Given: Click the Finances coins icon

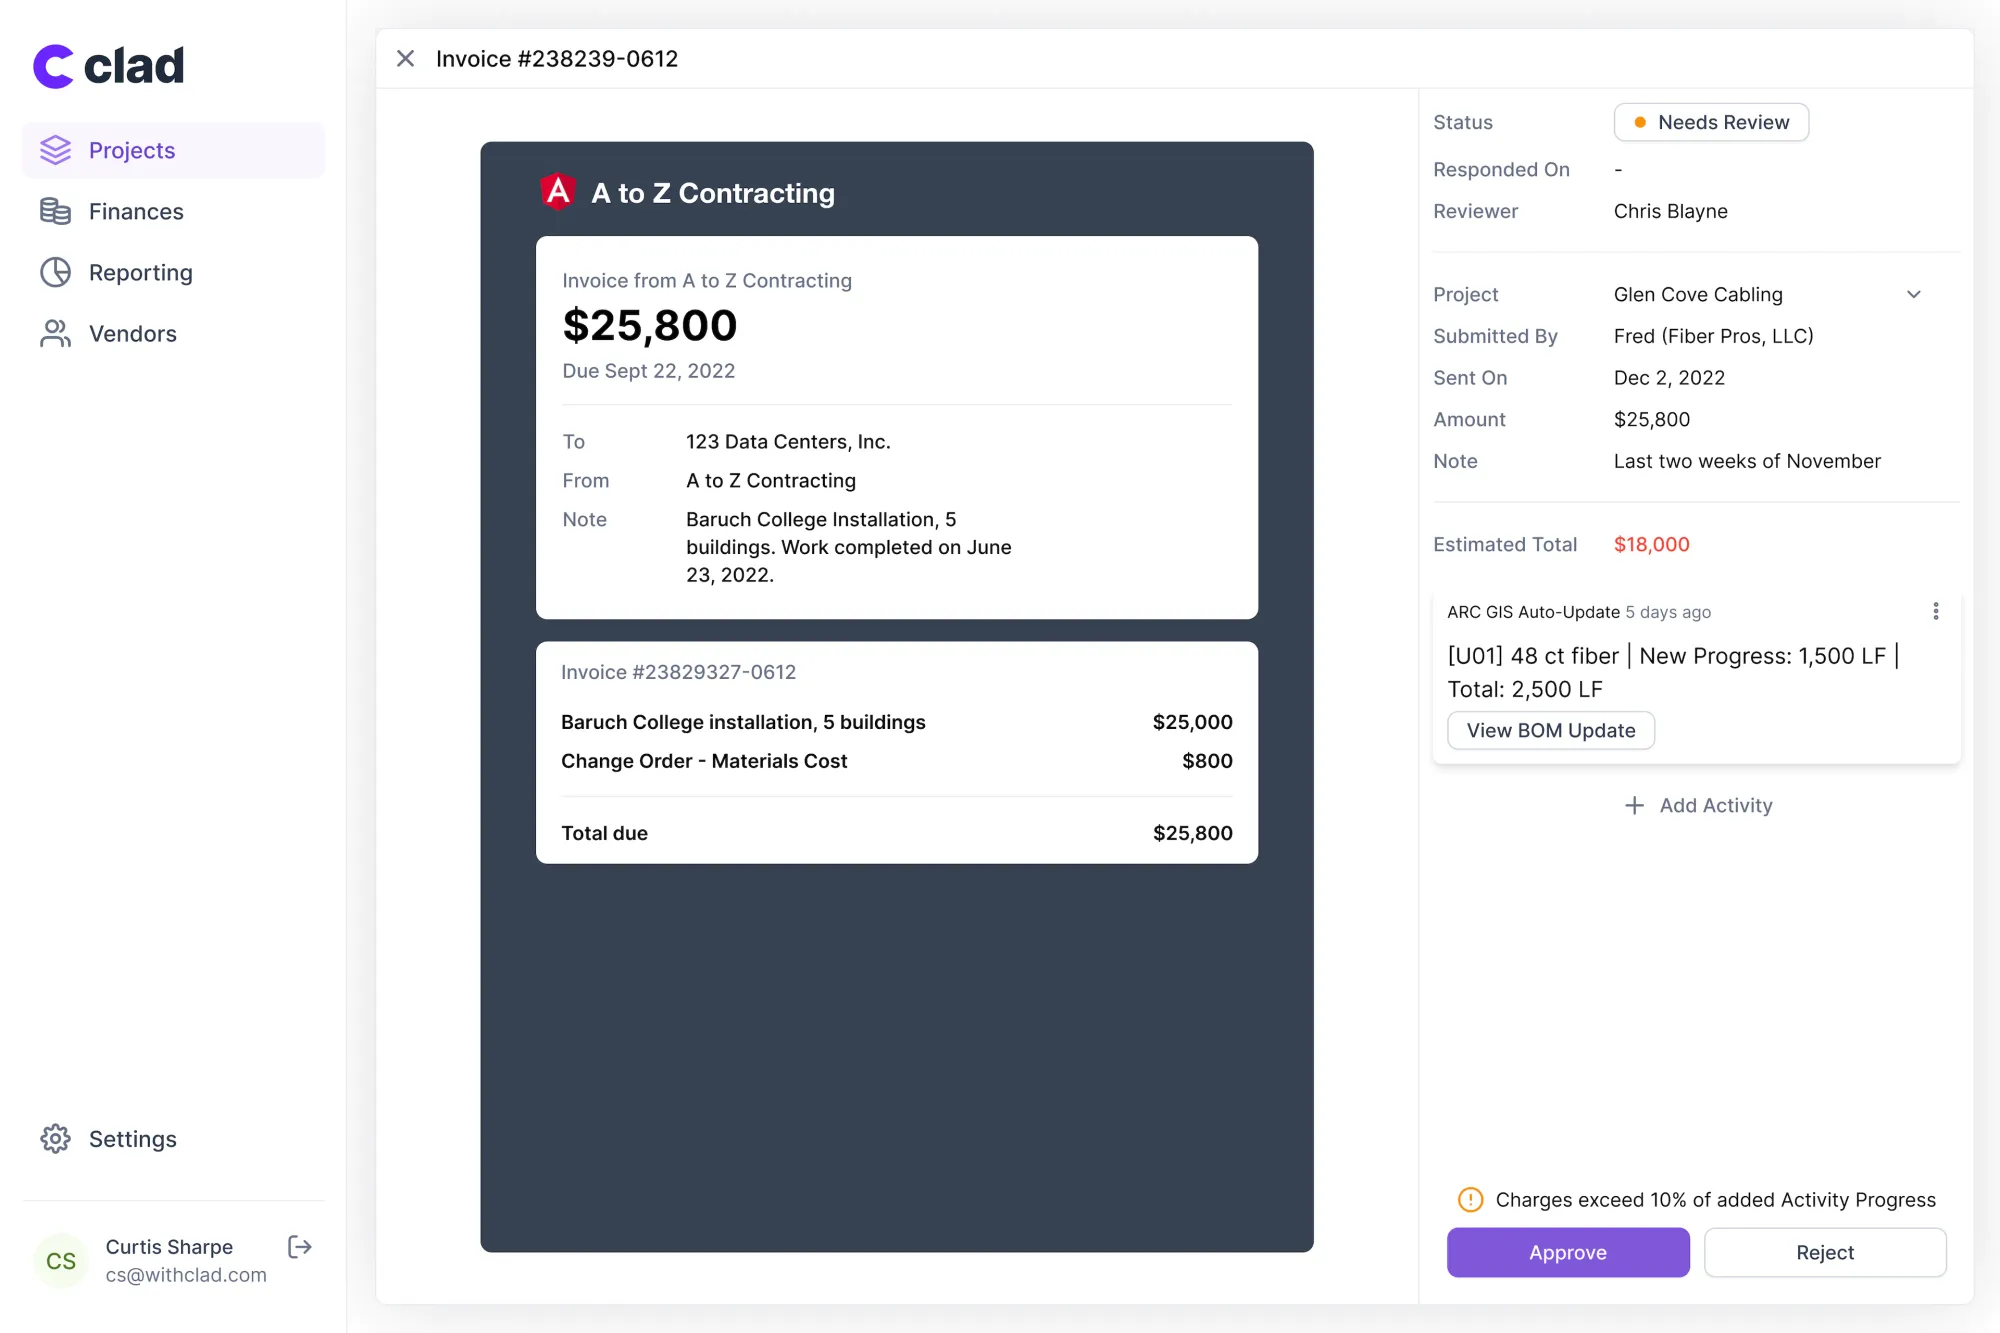Looking at the screenshot, I should 56,211.
